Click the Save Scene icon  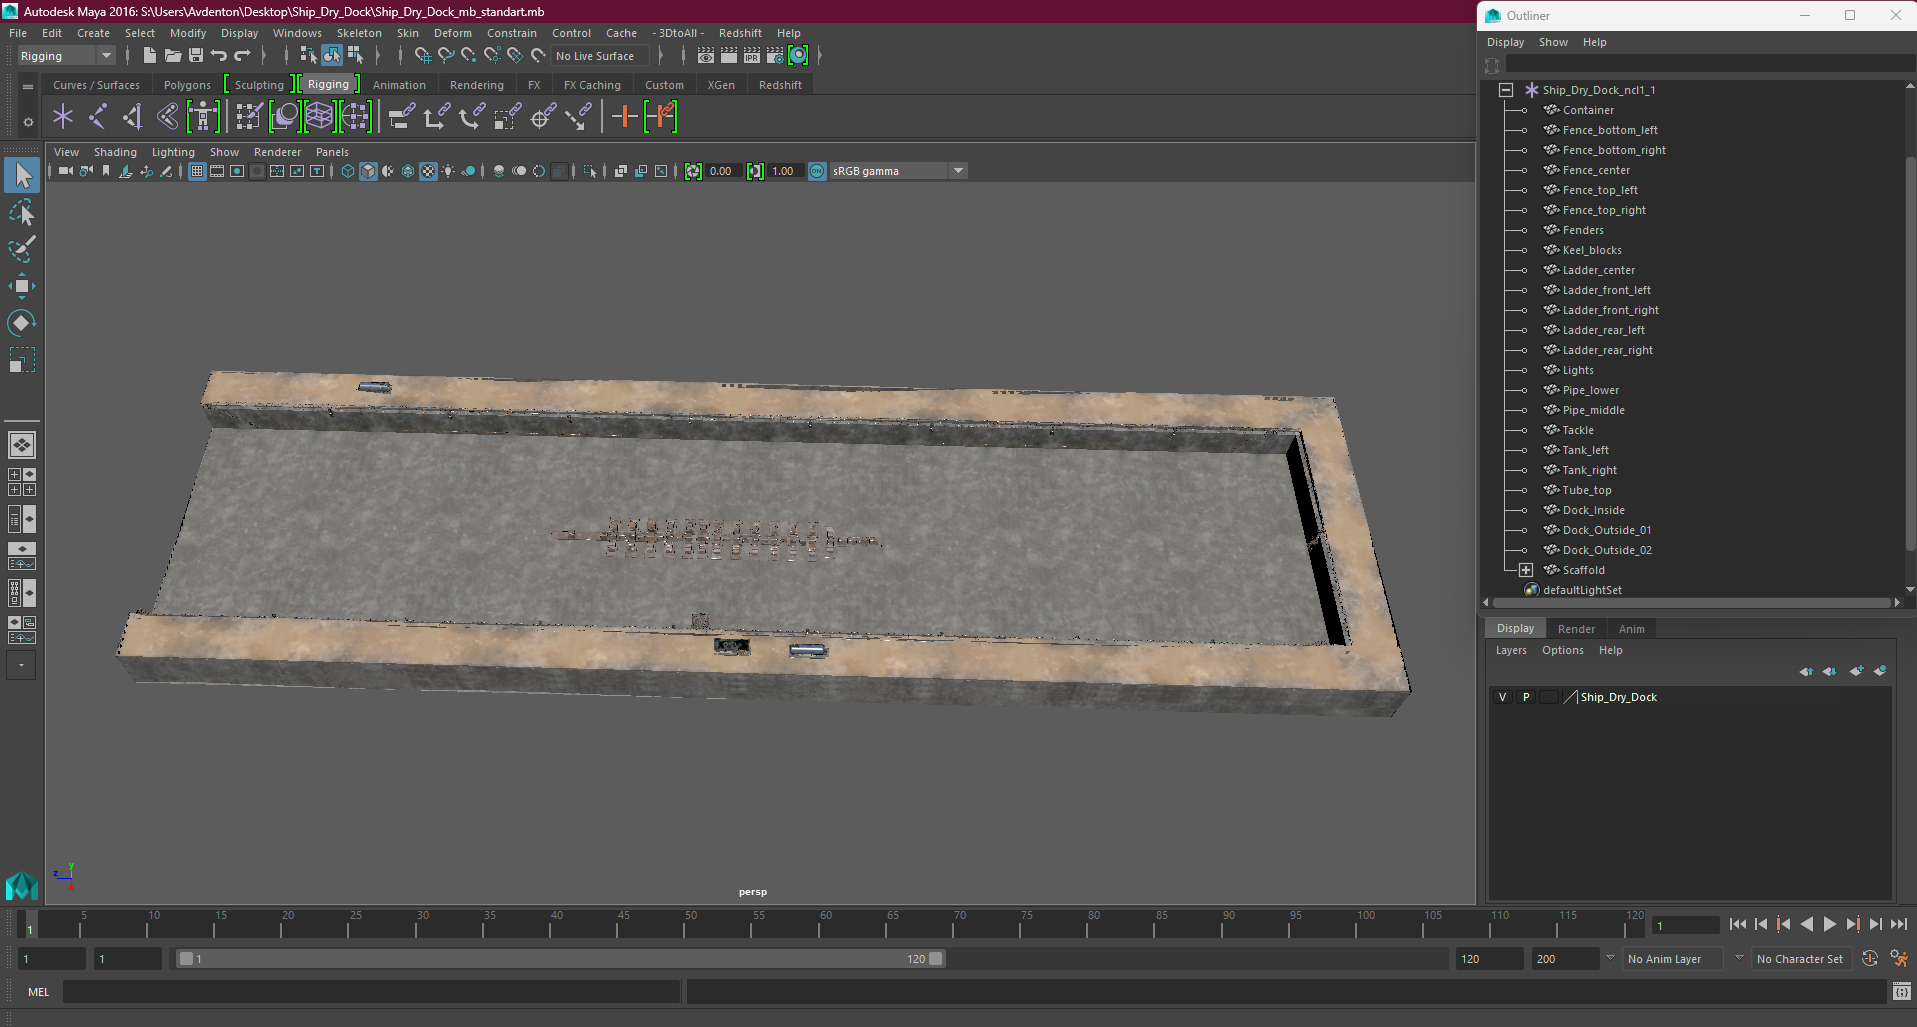coord(196,56)
